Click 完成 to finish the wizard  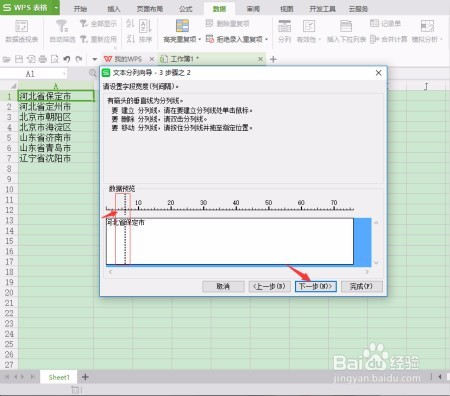click(361, 286)
